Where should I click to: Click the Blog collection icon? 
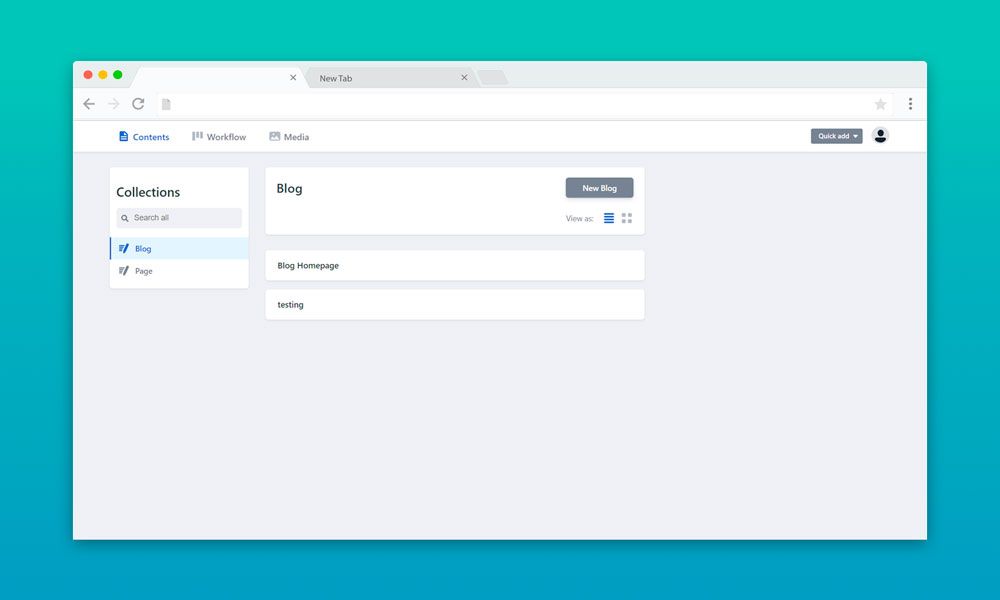pyautogui.click(x=124, y=249)
